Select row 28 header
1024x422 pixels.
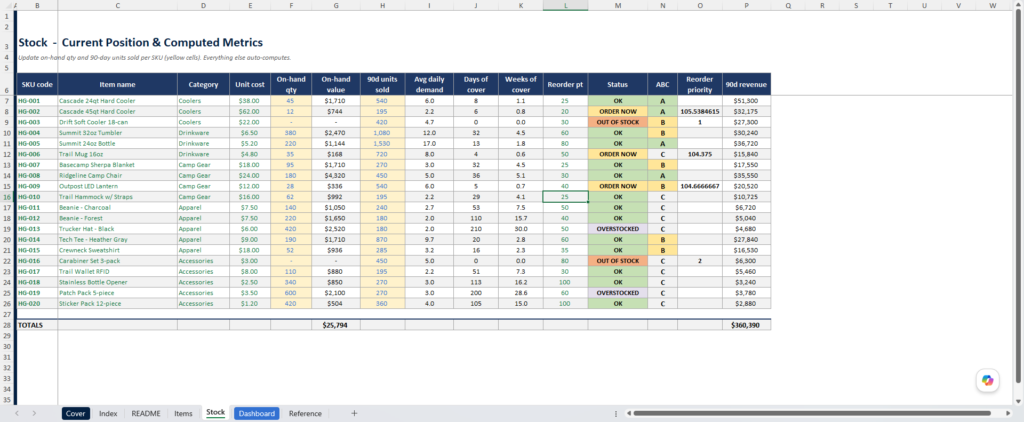click(x=7, y=325)
